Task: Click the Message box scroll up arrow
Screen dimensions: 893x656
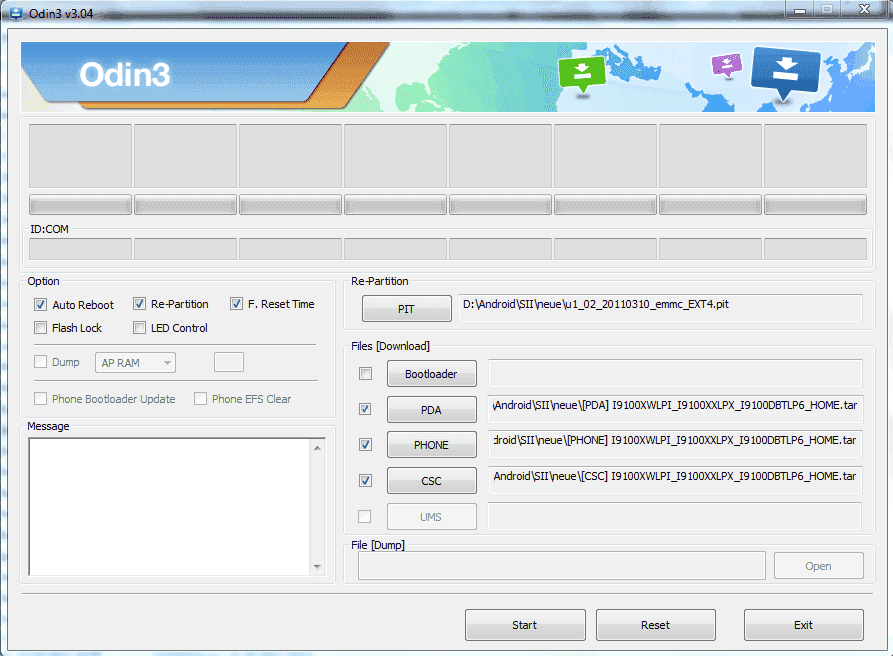Action: [318, 448]
